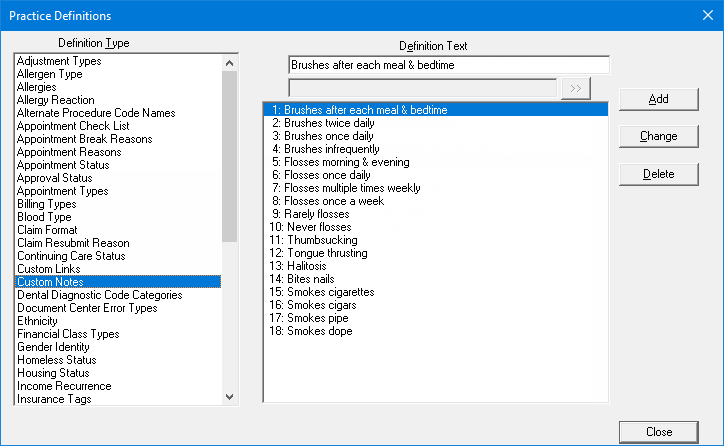This screenshot has height=446, width=724.
Task: Select '9: Rarely flosses' note
Action: click(310, 214)
